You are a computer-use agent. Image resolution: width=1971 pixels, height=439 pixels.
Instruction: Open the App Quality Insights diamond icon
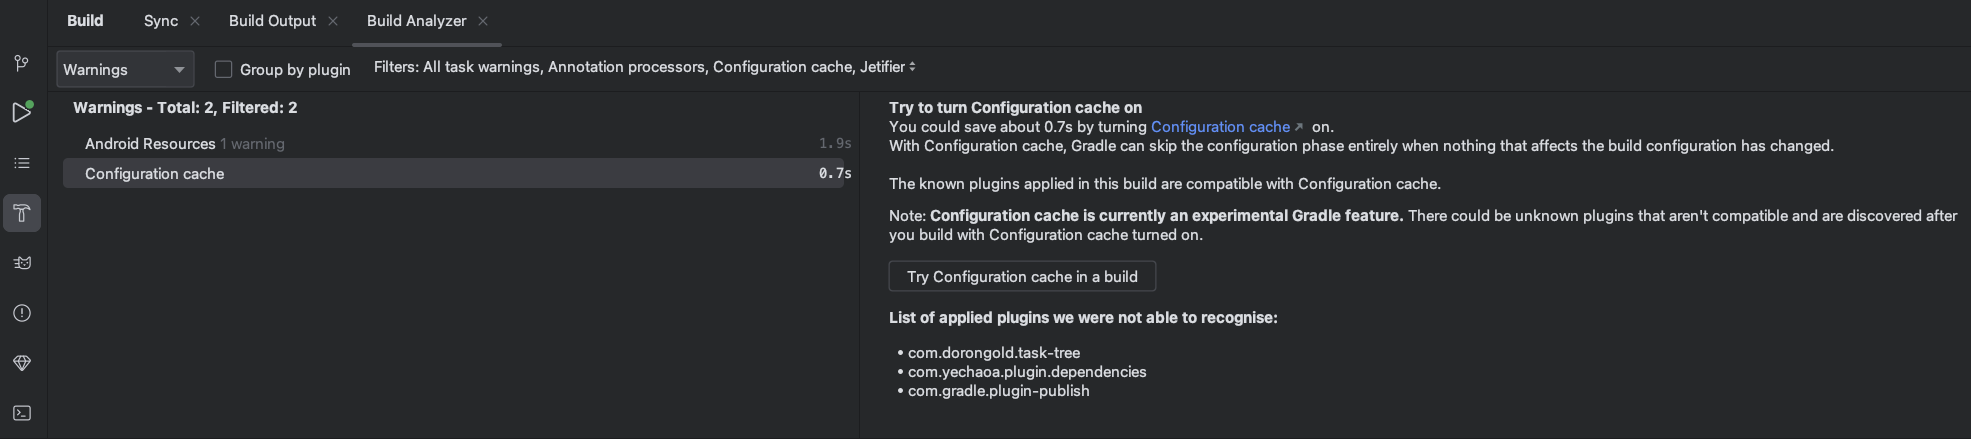coord(22,363)
